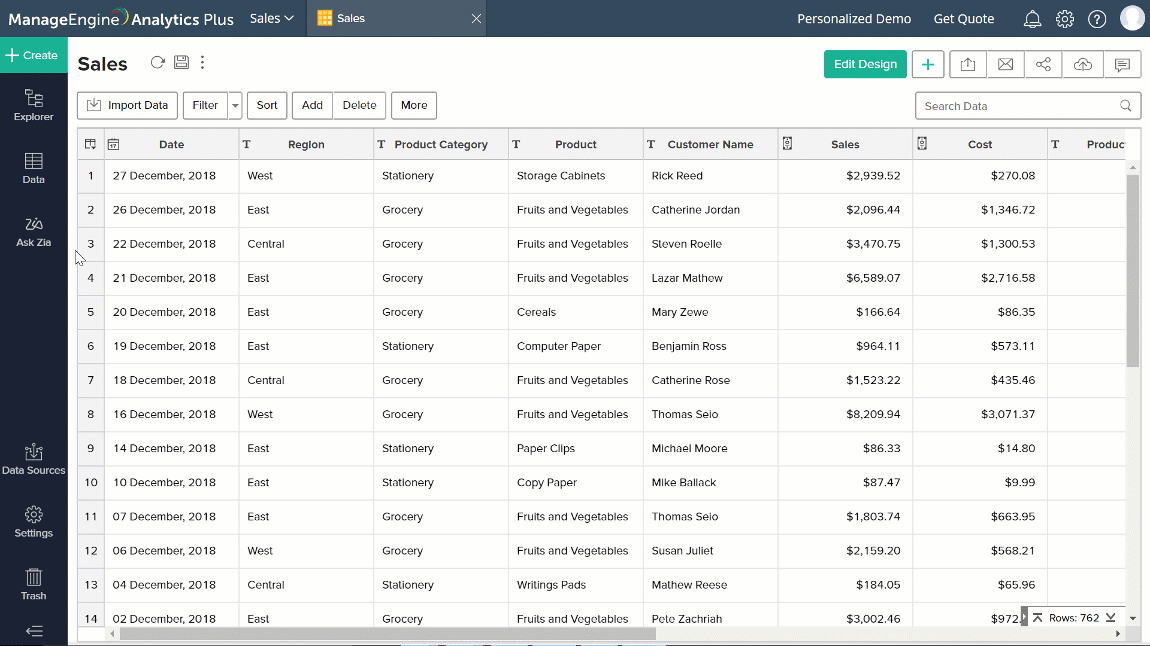This screenshot has height=646, width=1150.
Task: Open the notifications bell icon
Action: (x=1032, y=19)
